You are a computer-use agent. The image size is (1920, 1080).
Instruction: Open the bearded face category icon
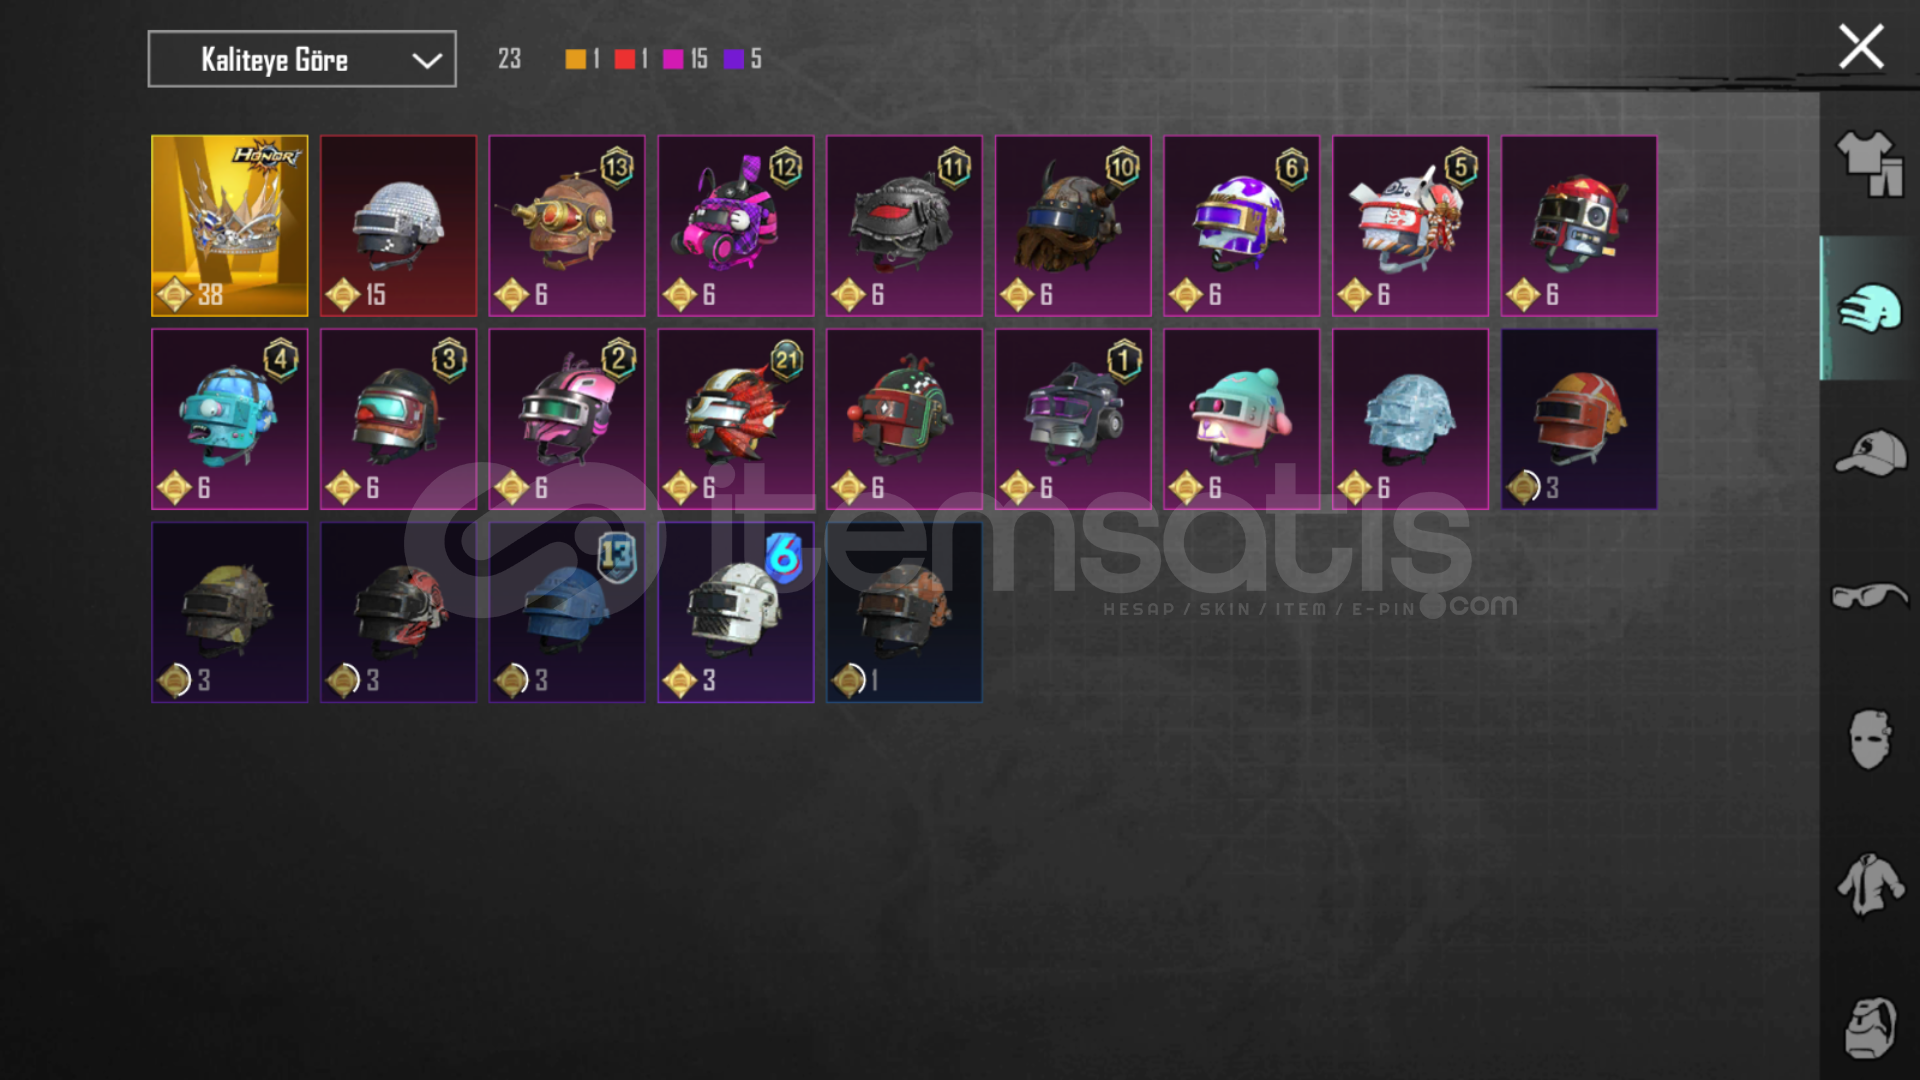point(1870,1027)
